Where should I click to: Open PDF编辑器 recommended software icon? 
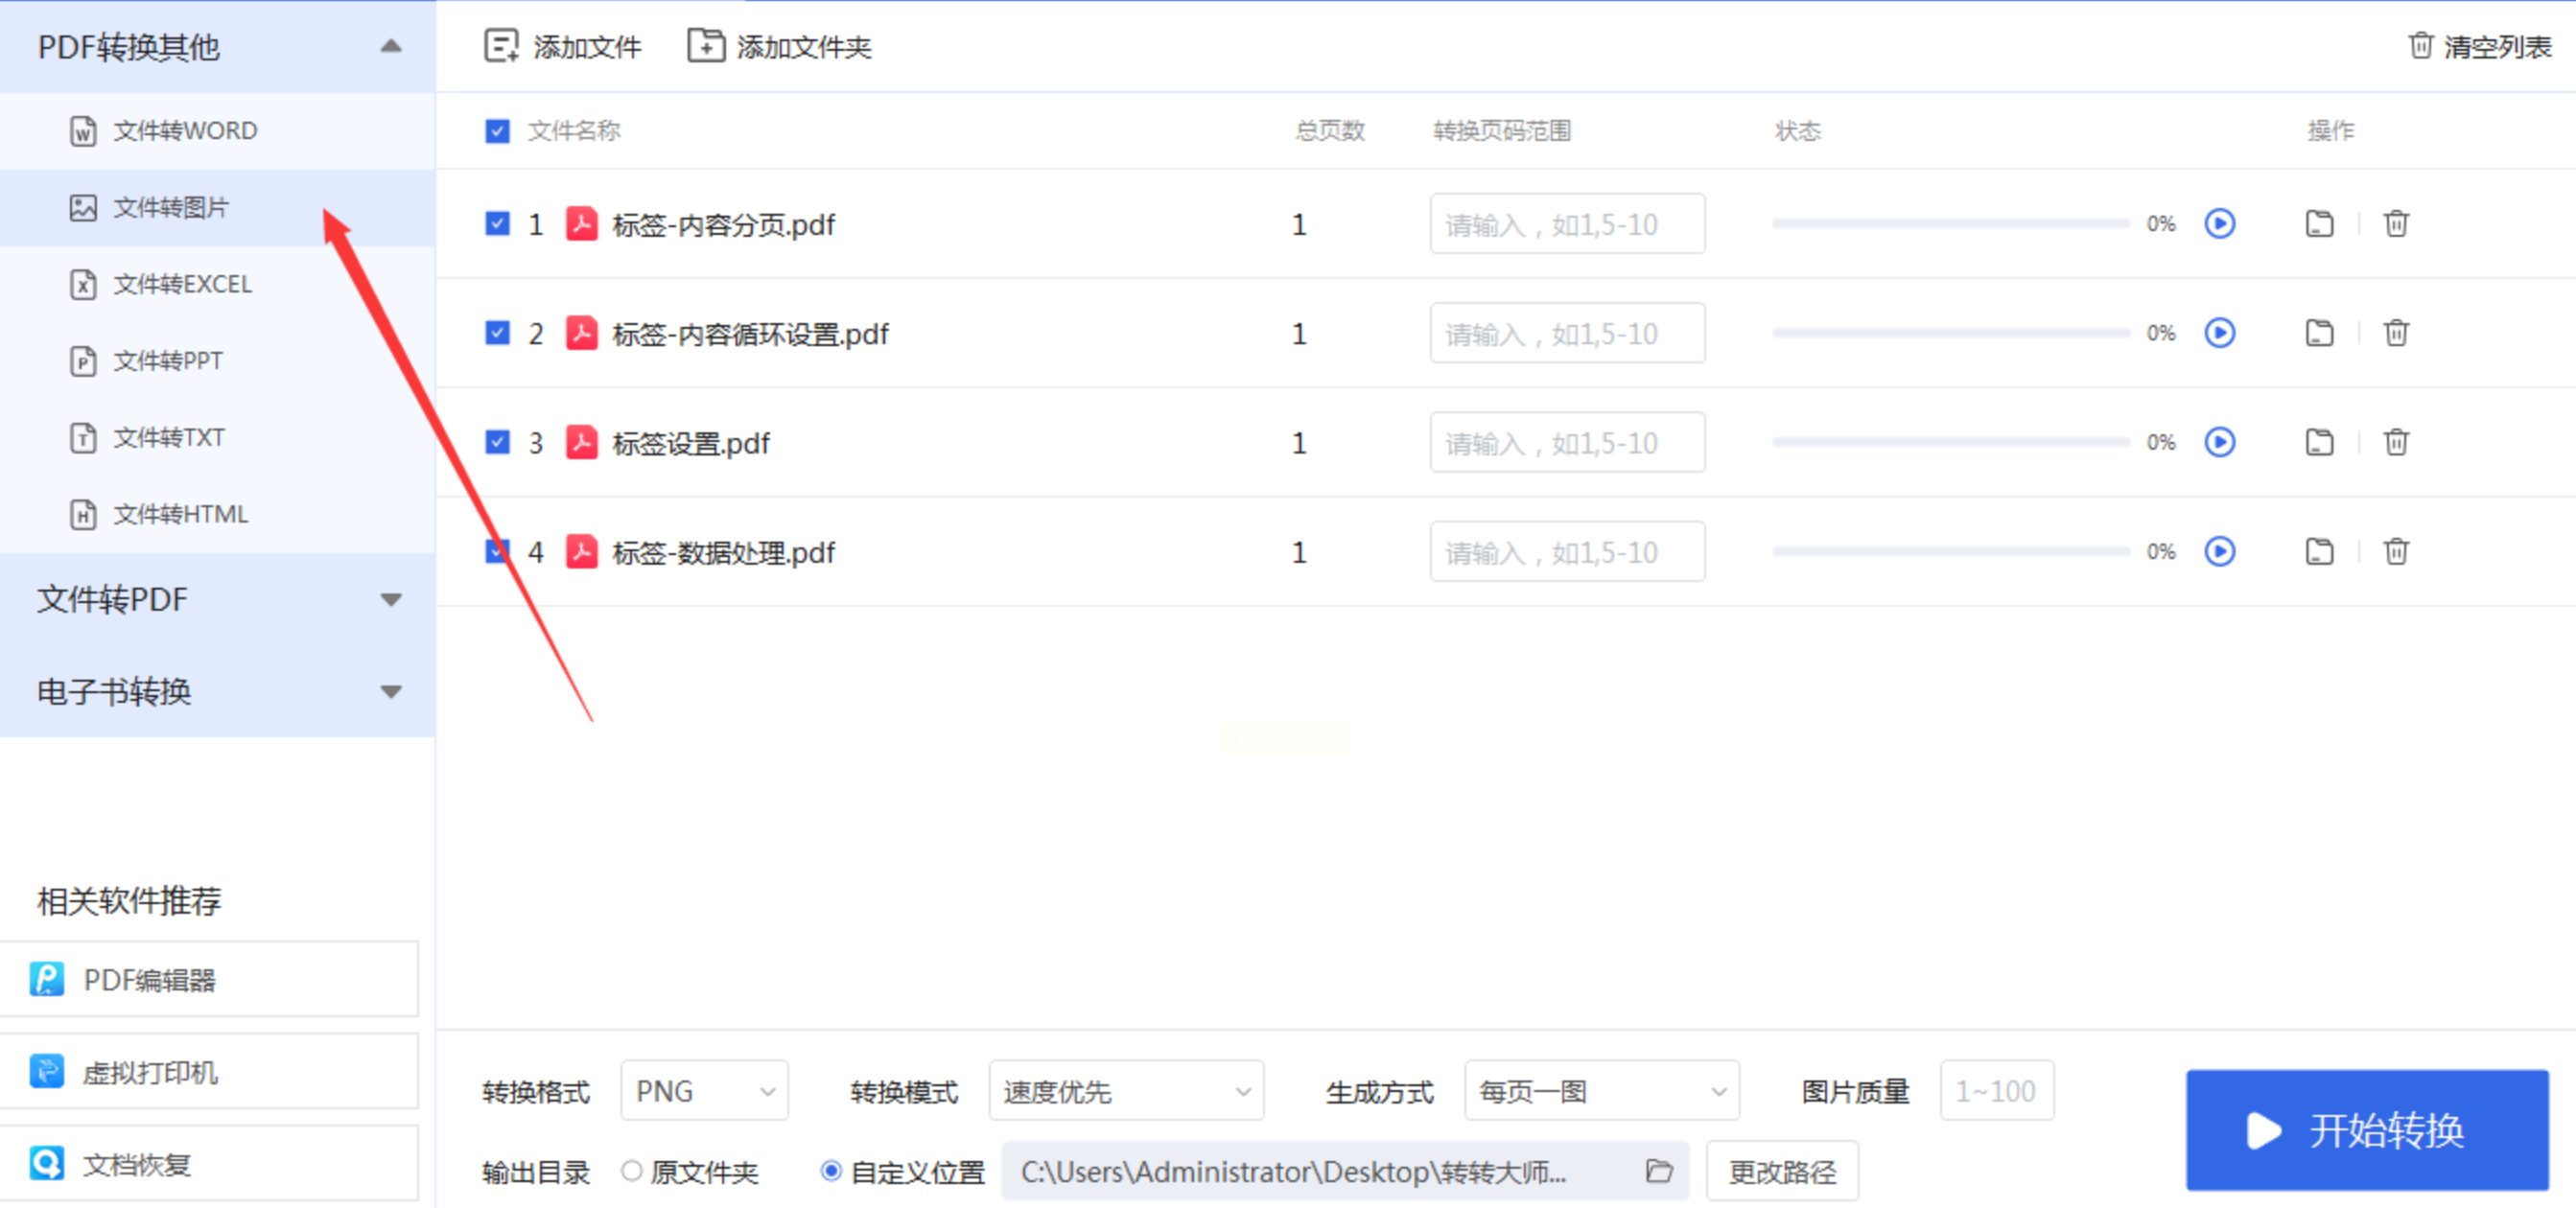47,979
